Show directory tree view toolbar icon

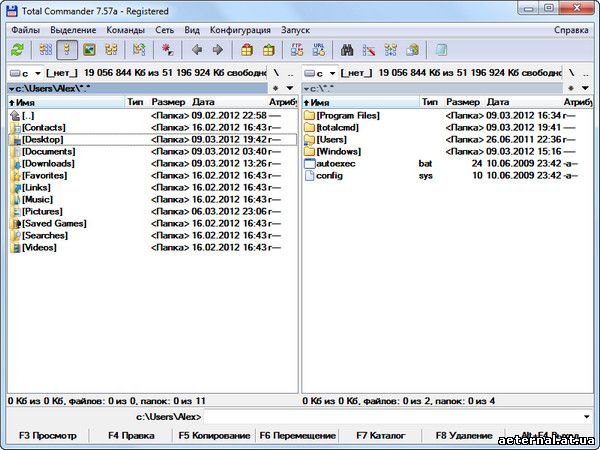pyautogui.click(x=111, y=50)
